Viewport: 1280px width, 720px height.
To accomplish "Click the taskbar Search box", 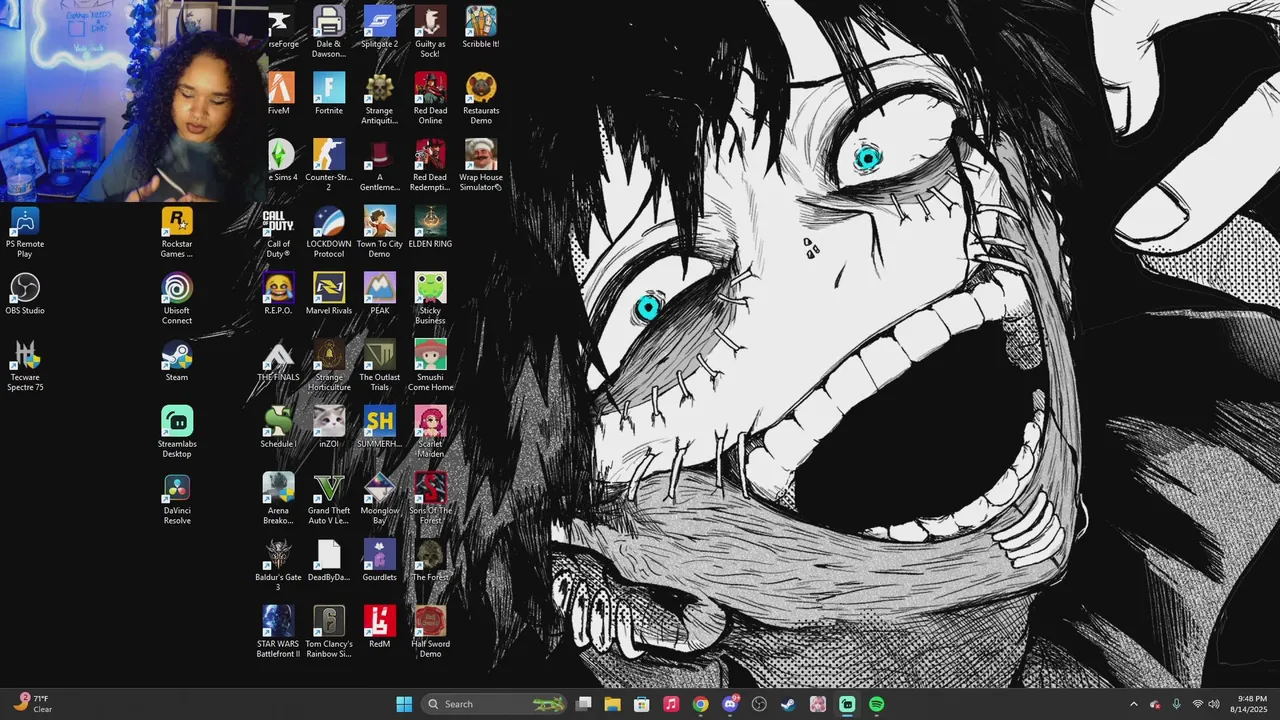I will 495,704.
